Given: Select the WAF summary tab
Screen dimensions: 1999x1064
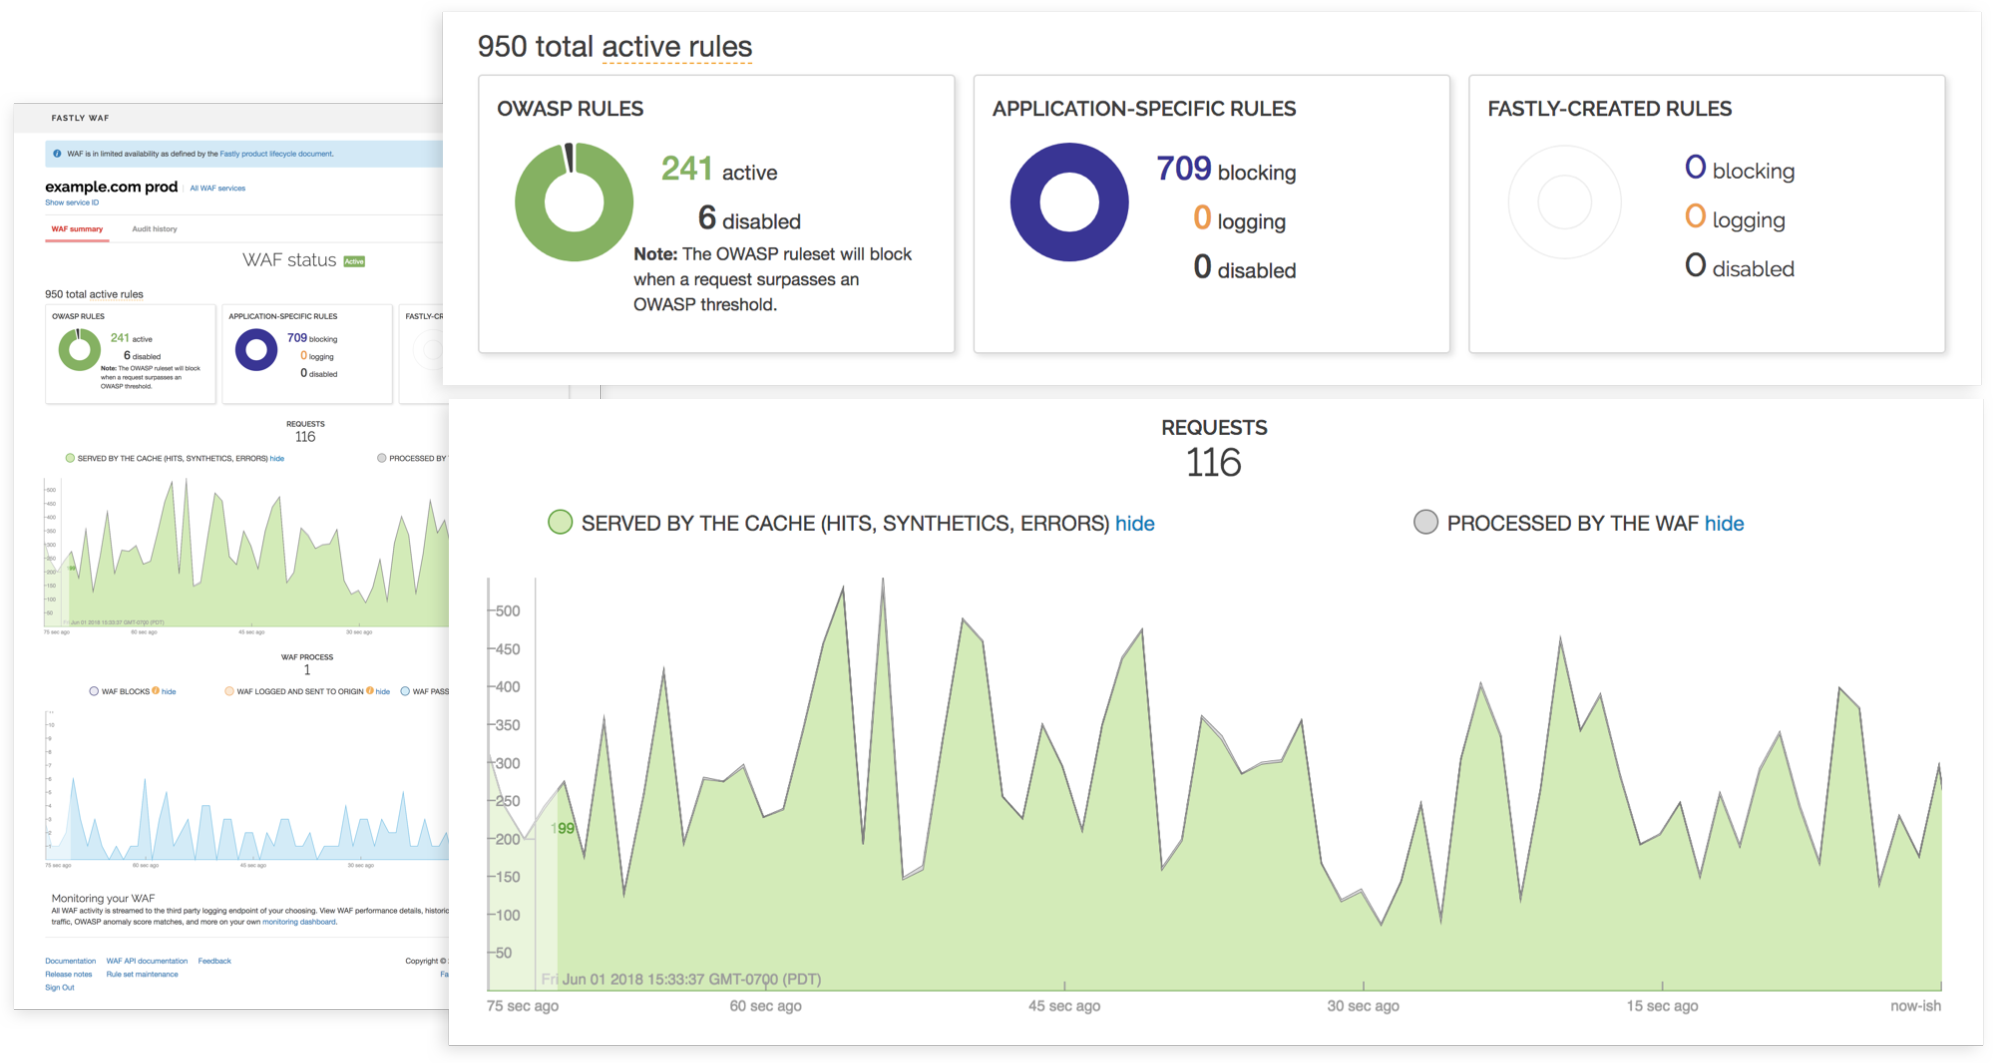Looking at the screenshot, I should [x=77, y=229].
